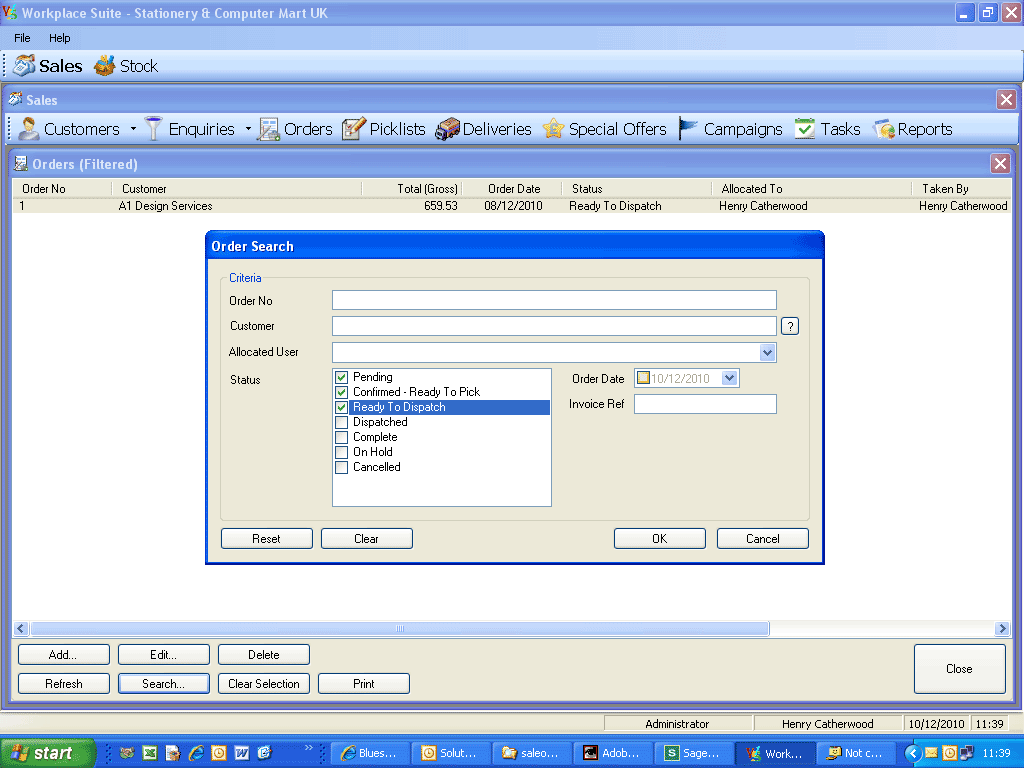Uncheck the Confirmed - Ready To Pick checkbox
The height and width of the screenshot is (768, 1024).
click(342, 392)
